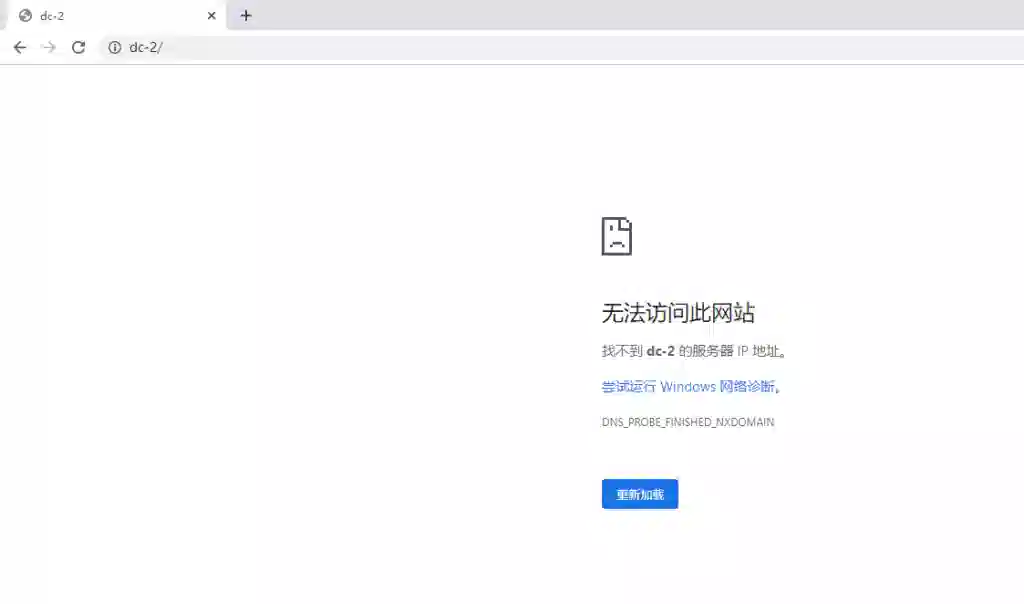
Task: Focus the address bar showing dc-2/
Action: (562, 47)
